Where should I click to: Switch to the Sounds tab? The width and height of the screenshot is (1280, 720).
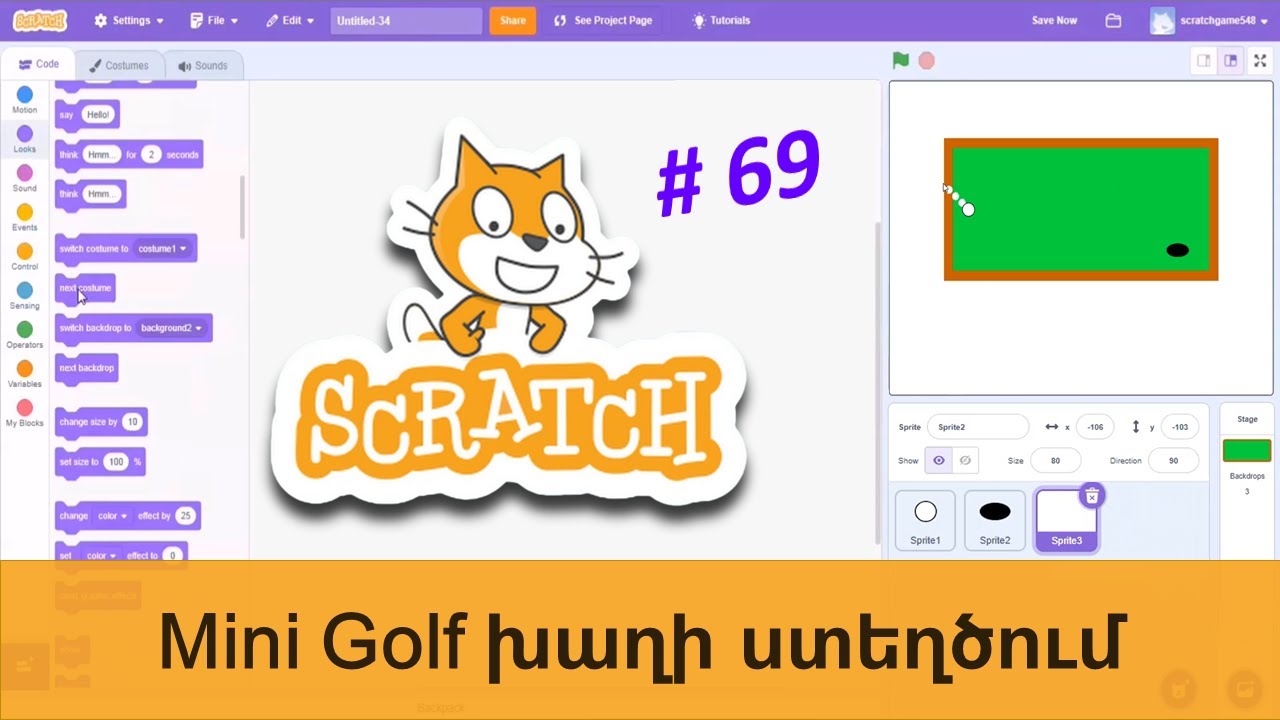click(203, 65)
